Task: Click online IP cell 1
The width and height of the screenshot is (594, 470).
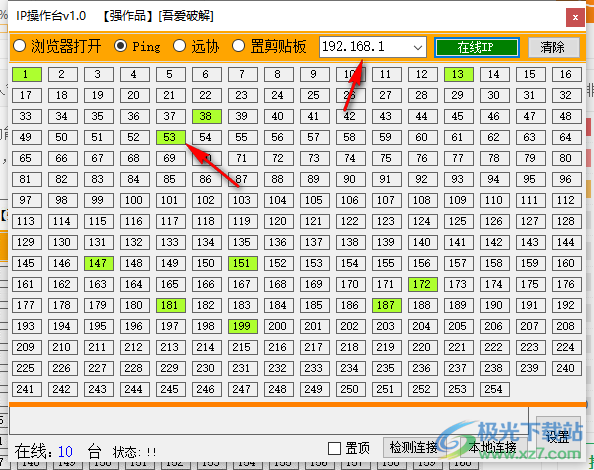Action: tap(27, 74)
